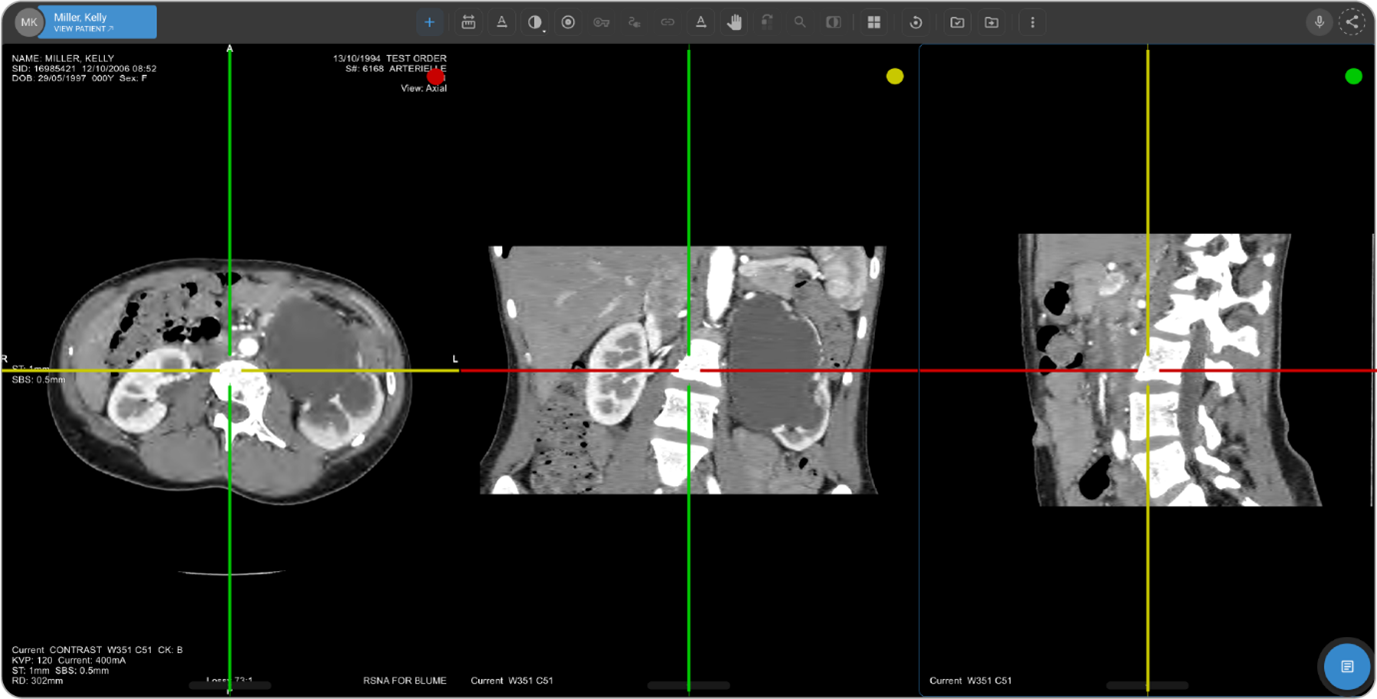The image size is (1377, 699).
Task: Click the share icon at top right
Action: [x=1352, y=22]
